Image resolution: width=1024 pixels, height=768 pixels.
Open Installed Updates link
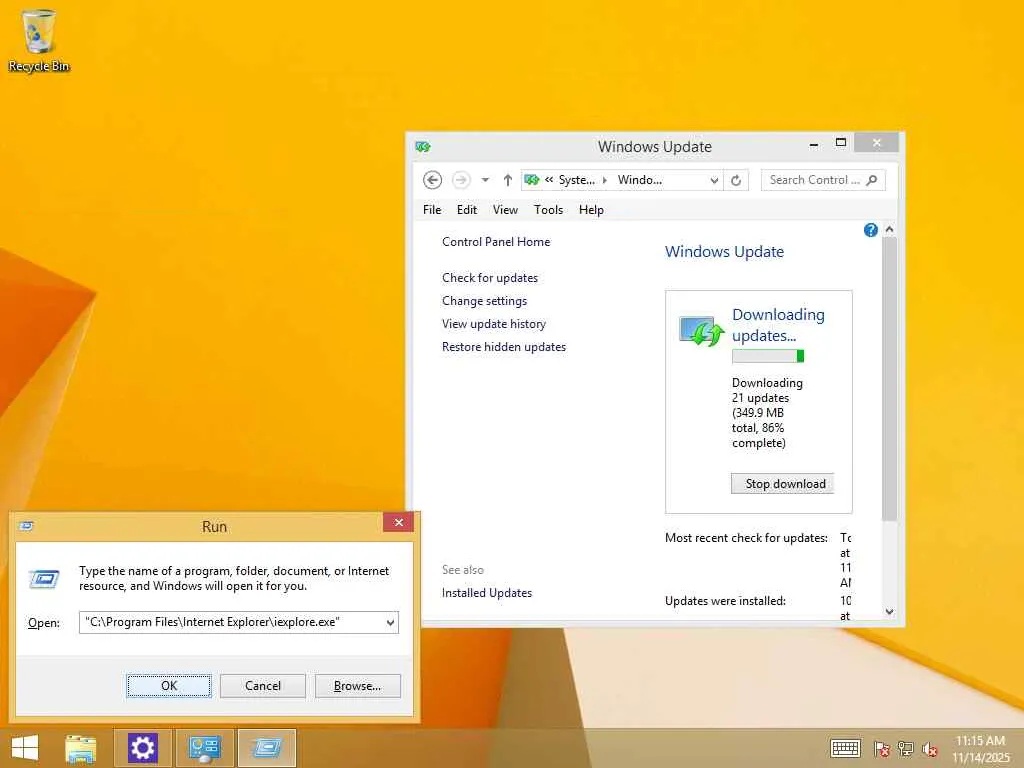point(487,593)
